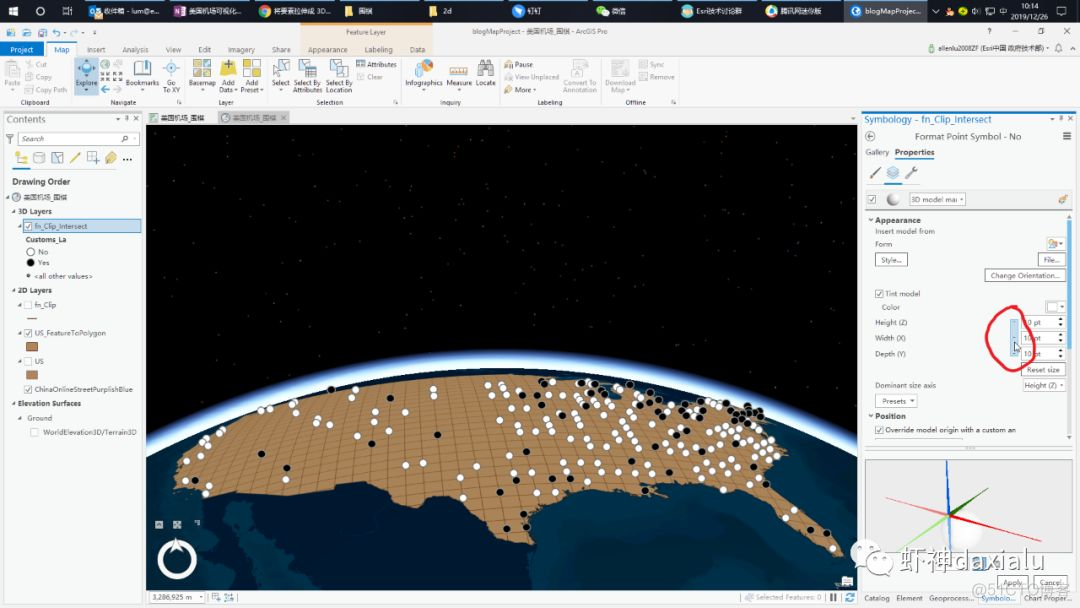Select the Explore tool on the Map ribbon
1080x608 pixels.
tap(86, 70)
